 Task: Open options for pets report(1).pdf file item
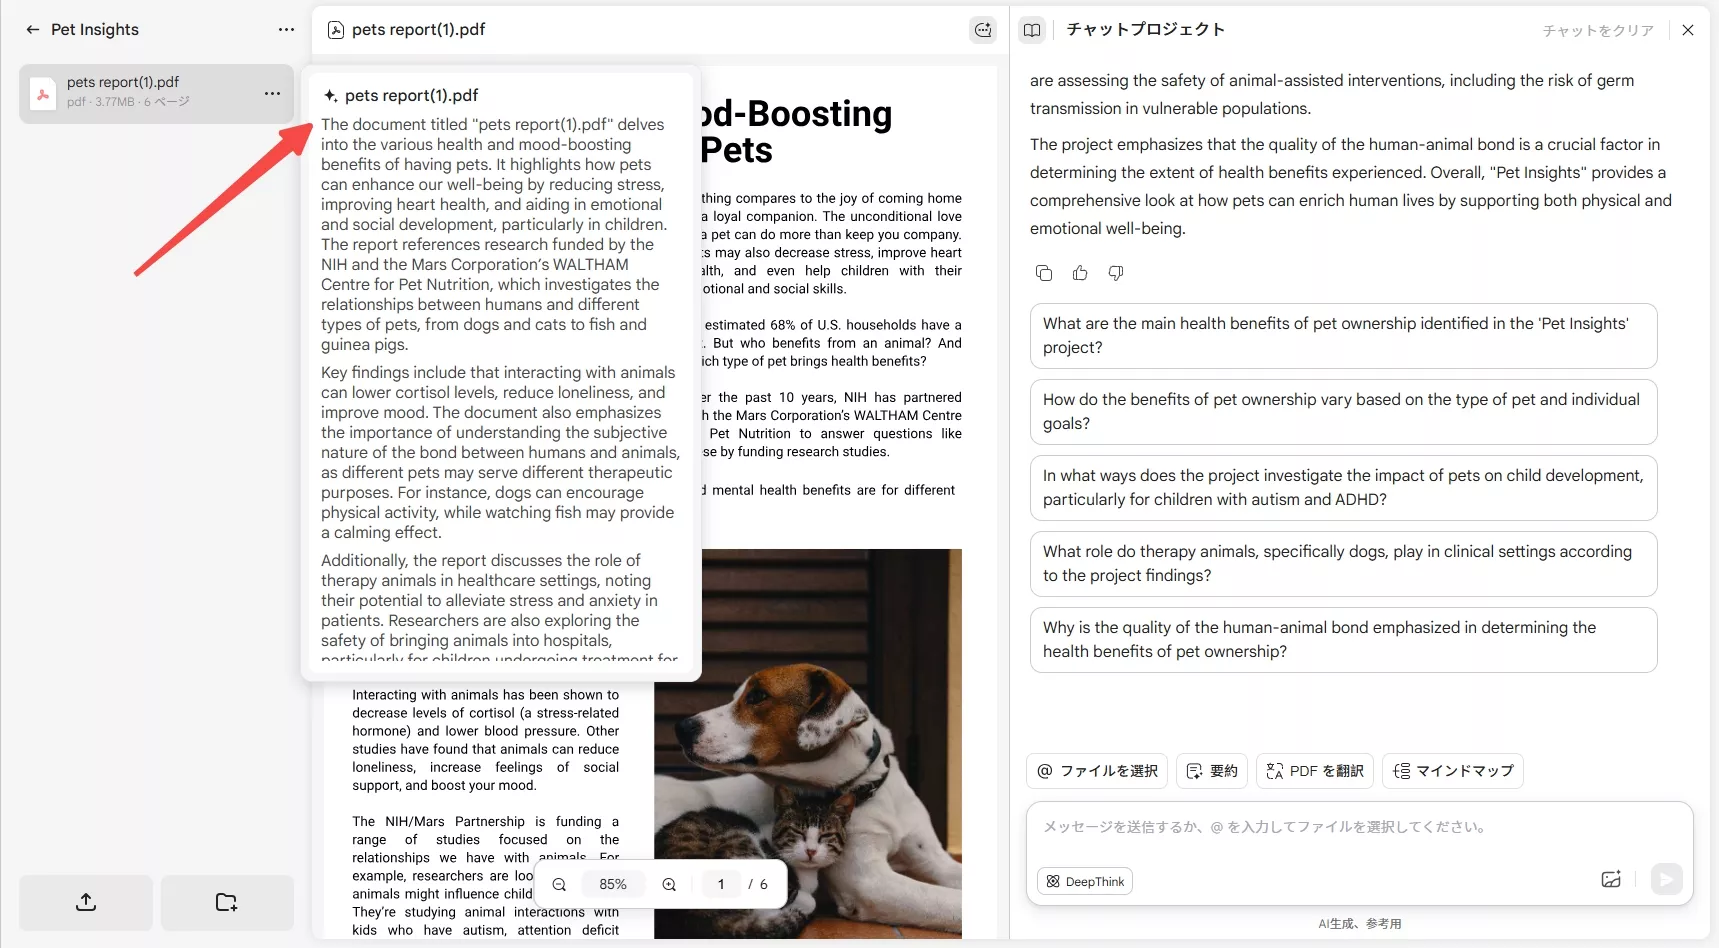pos(272,93)
